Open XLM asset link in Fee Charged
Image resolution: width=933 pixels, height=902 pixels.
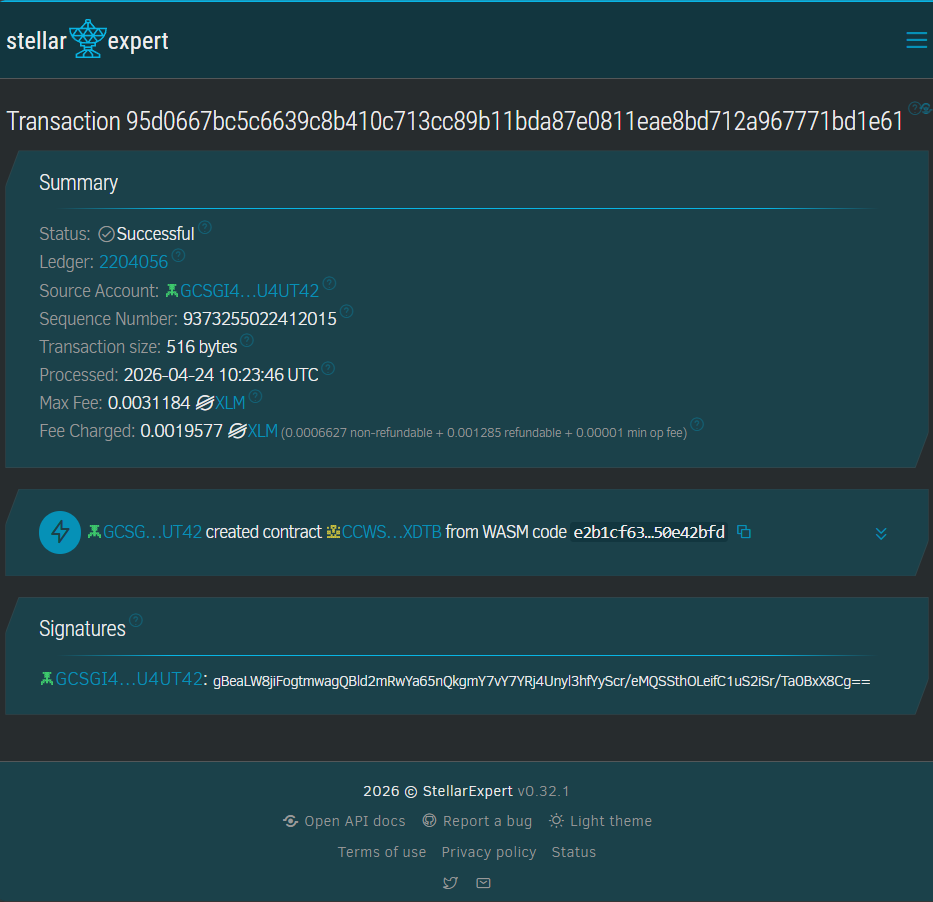point(253,431)
